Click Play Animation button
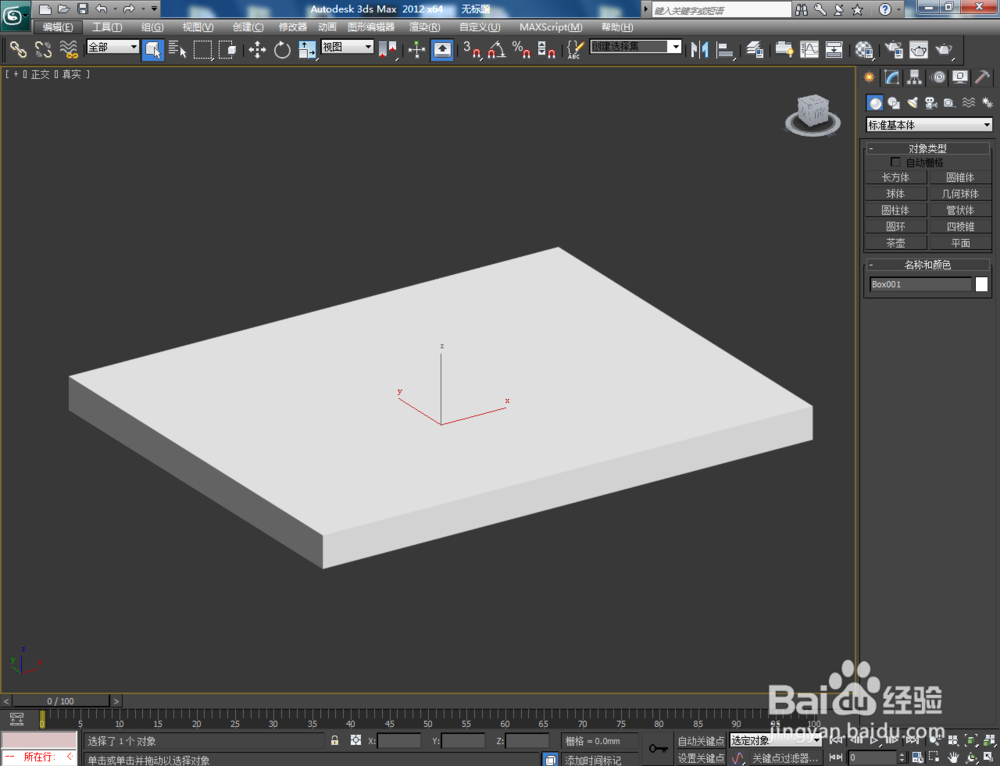 point(874,740)
